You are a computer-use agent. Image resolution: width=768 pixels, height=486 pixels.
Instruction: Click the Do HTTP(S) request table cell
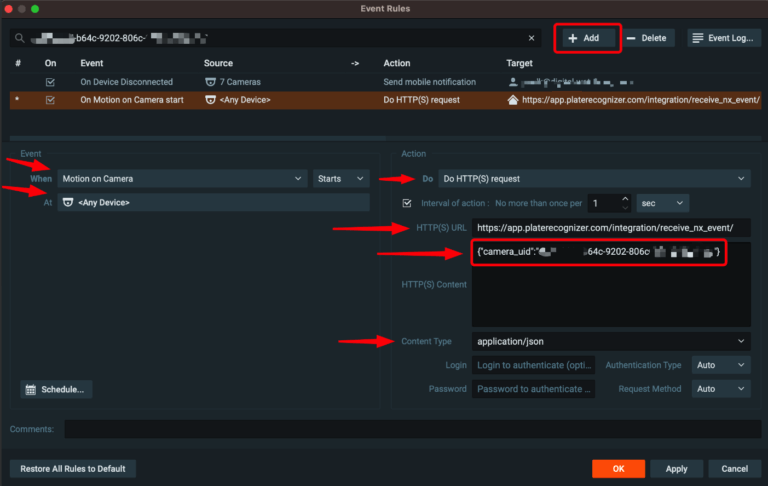click(x=421, y=100)
